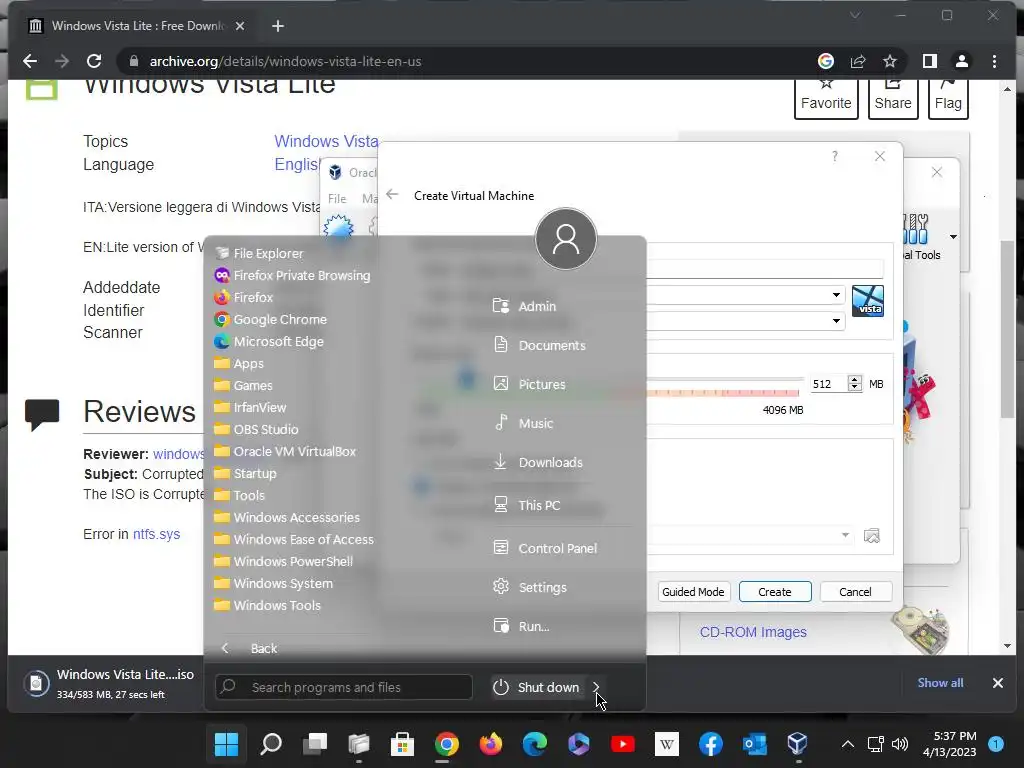Viewport: 1024px width, 768px height.
Task: Click the CD-ROM Images link
Action: pos(753,632)
